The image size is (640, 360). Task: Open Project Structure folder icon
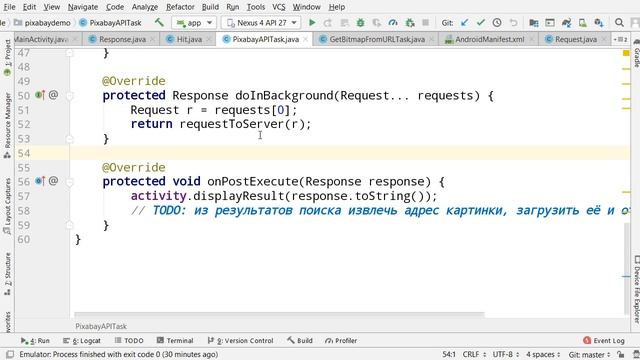coord(533,23)
